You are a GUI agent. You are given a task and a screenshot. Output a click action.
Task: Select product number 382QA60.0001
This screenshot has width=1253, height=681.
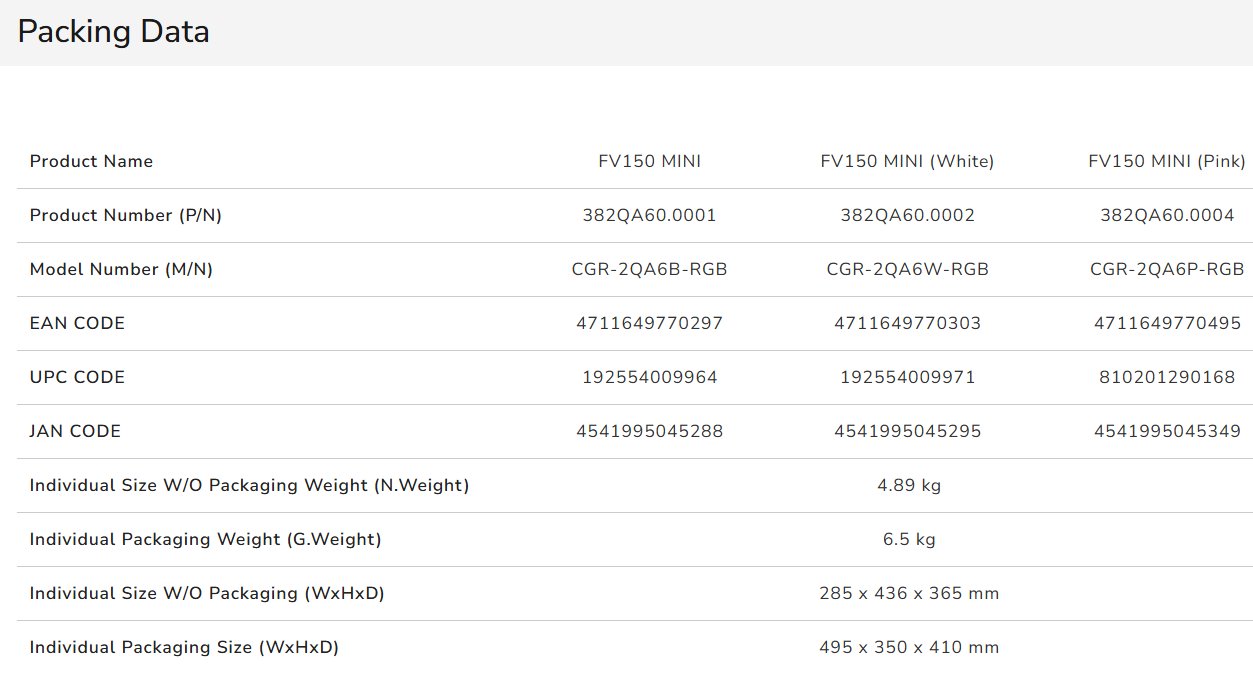(649, 216)
